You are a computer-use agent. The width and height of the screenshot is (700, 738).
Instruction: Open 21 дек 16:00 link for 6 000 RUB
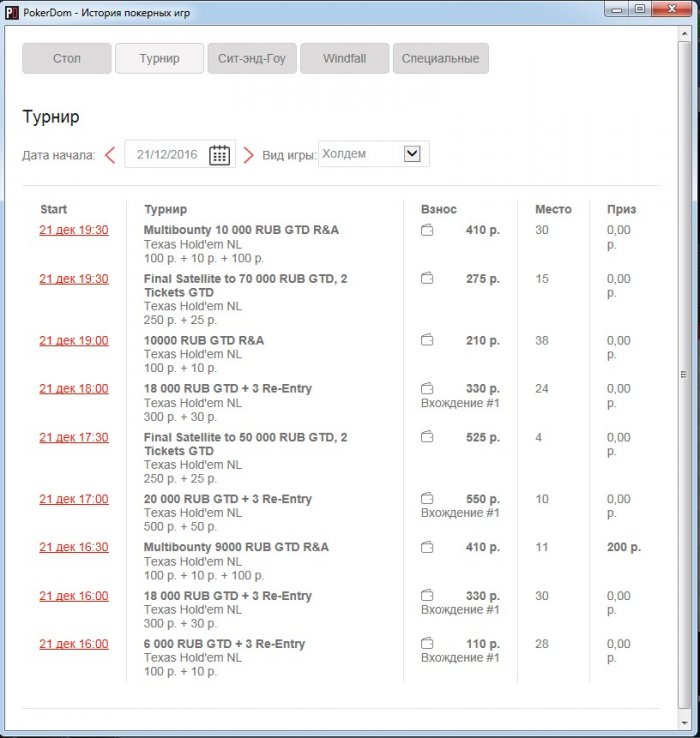74,644
